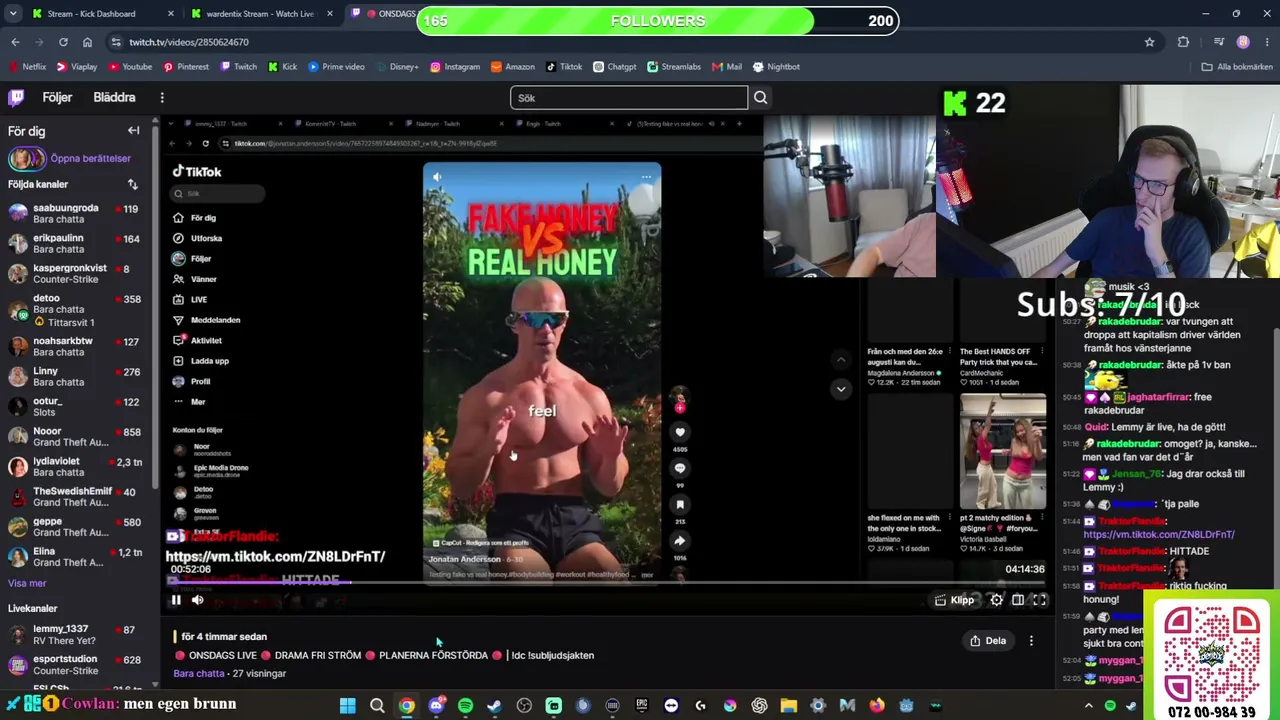The width and height of the screenshot is (1280, 720).
Task: Open the Chrome profile avatar menu
Action: (x=1243, y=42)
